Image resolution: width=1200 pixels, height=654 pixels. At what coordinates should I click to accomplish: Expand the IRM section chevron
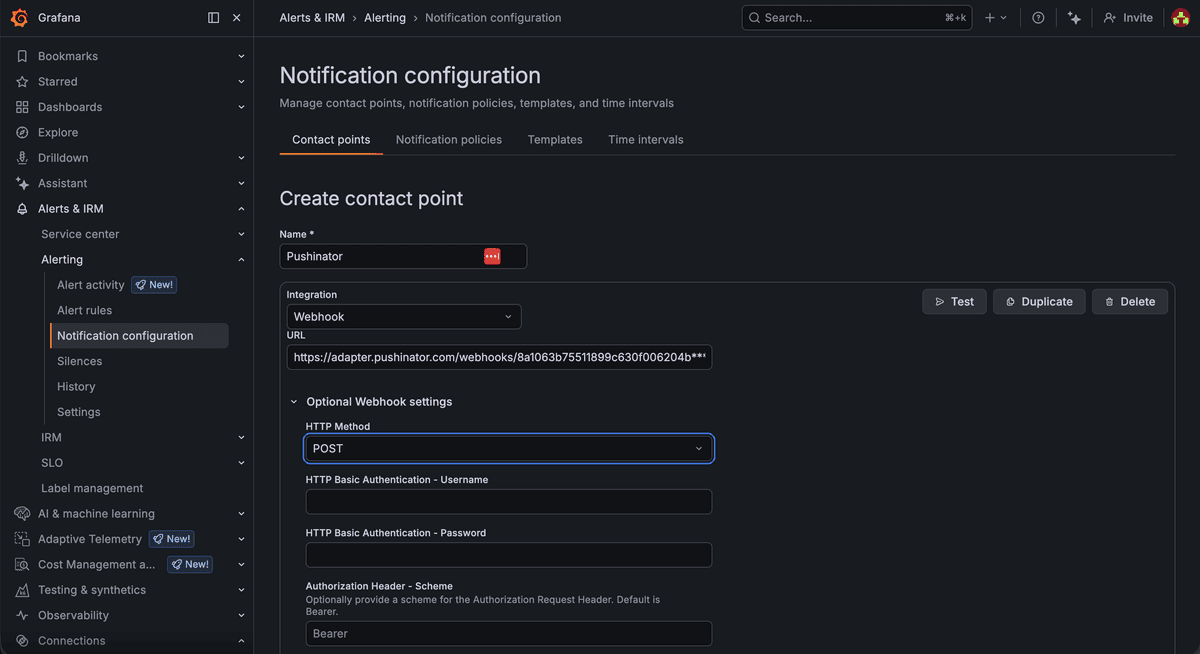coord(241,437)
